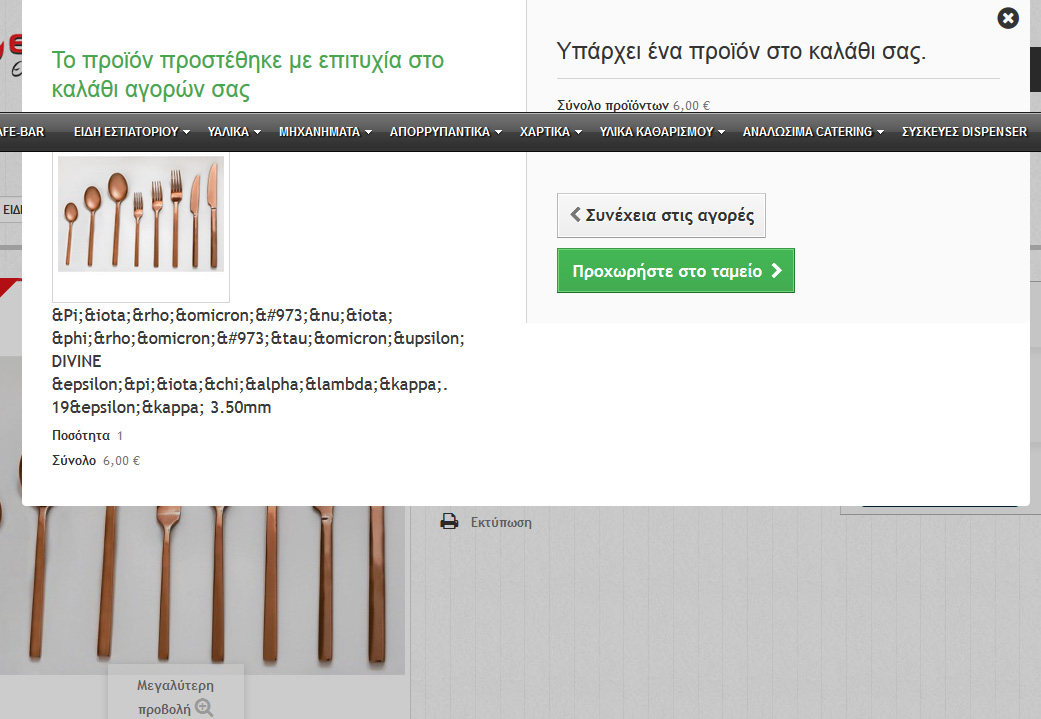Expand the ΕΙΔΗ ΕΣΤΙΑΤΟΡΙΟΥ menu
The image size is (1041, 719).
131,132
